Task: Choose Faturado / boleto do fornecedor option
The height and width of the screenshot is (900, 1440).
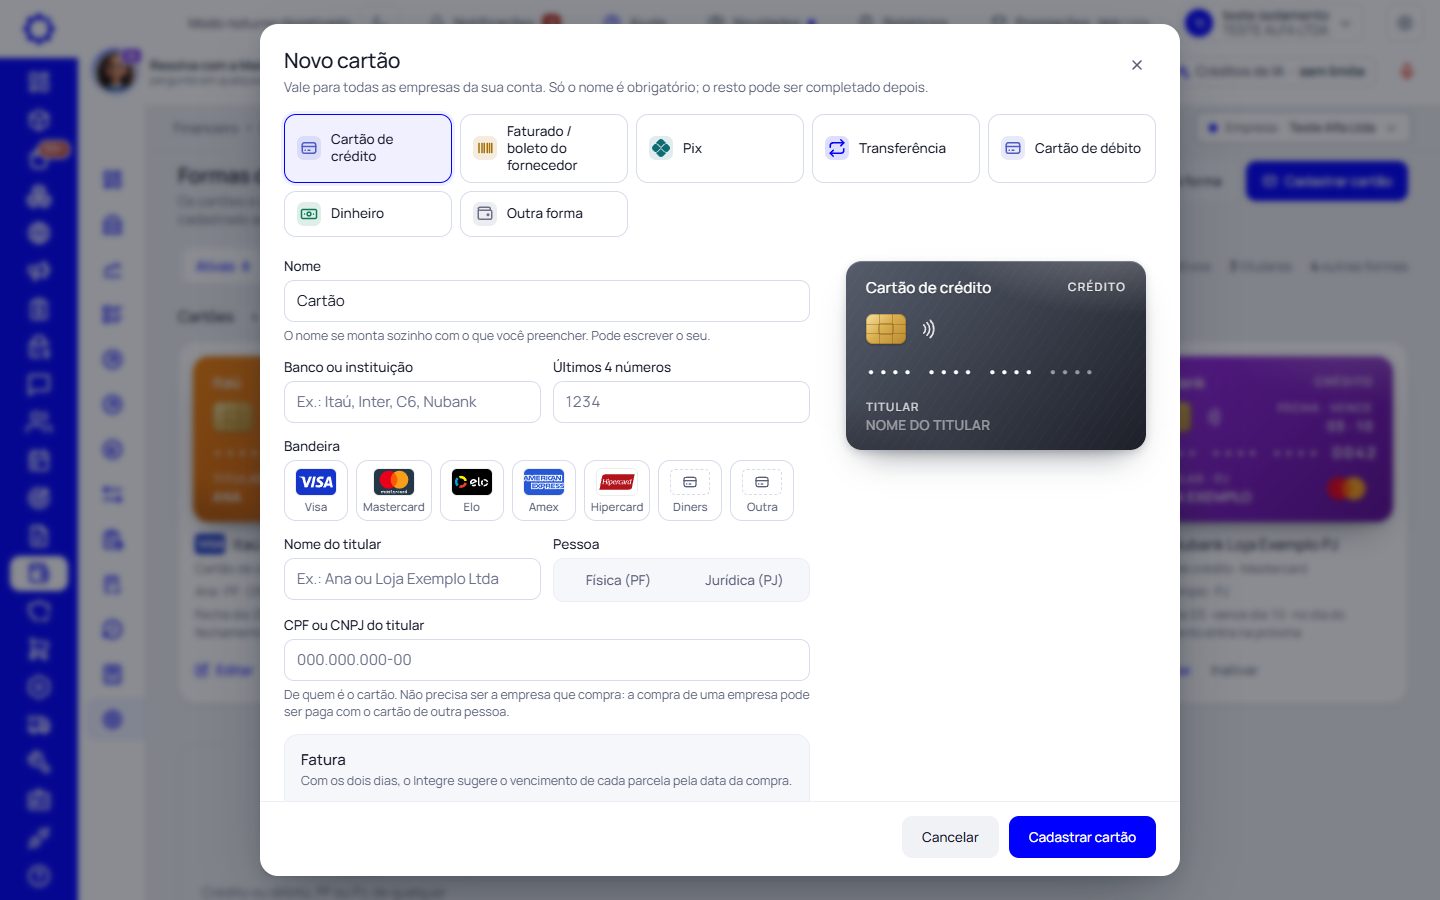Action: coord(544,148)
